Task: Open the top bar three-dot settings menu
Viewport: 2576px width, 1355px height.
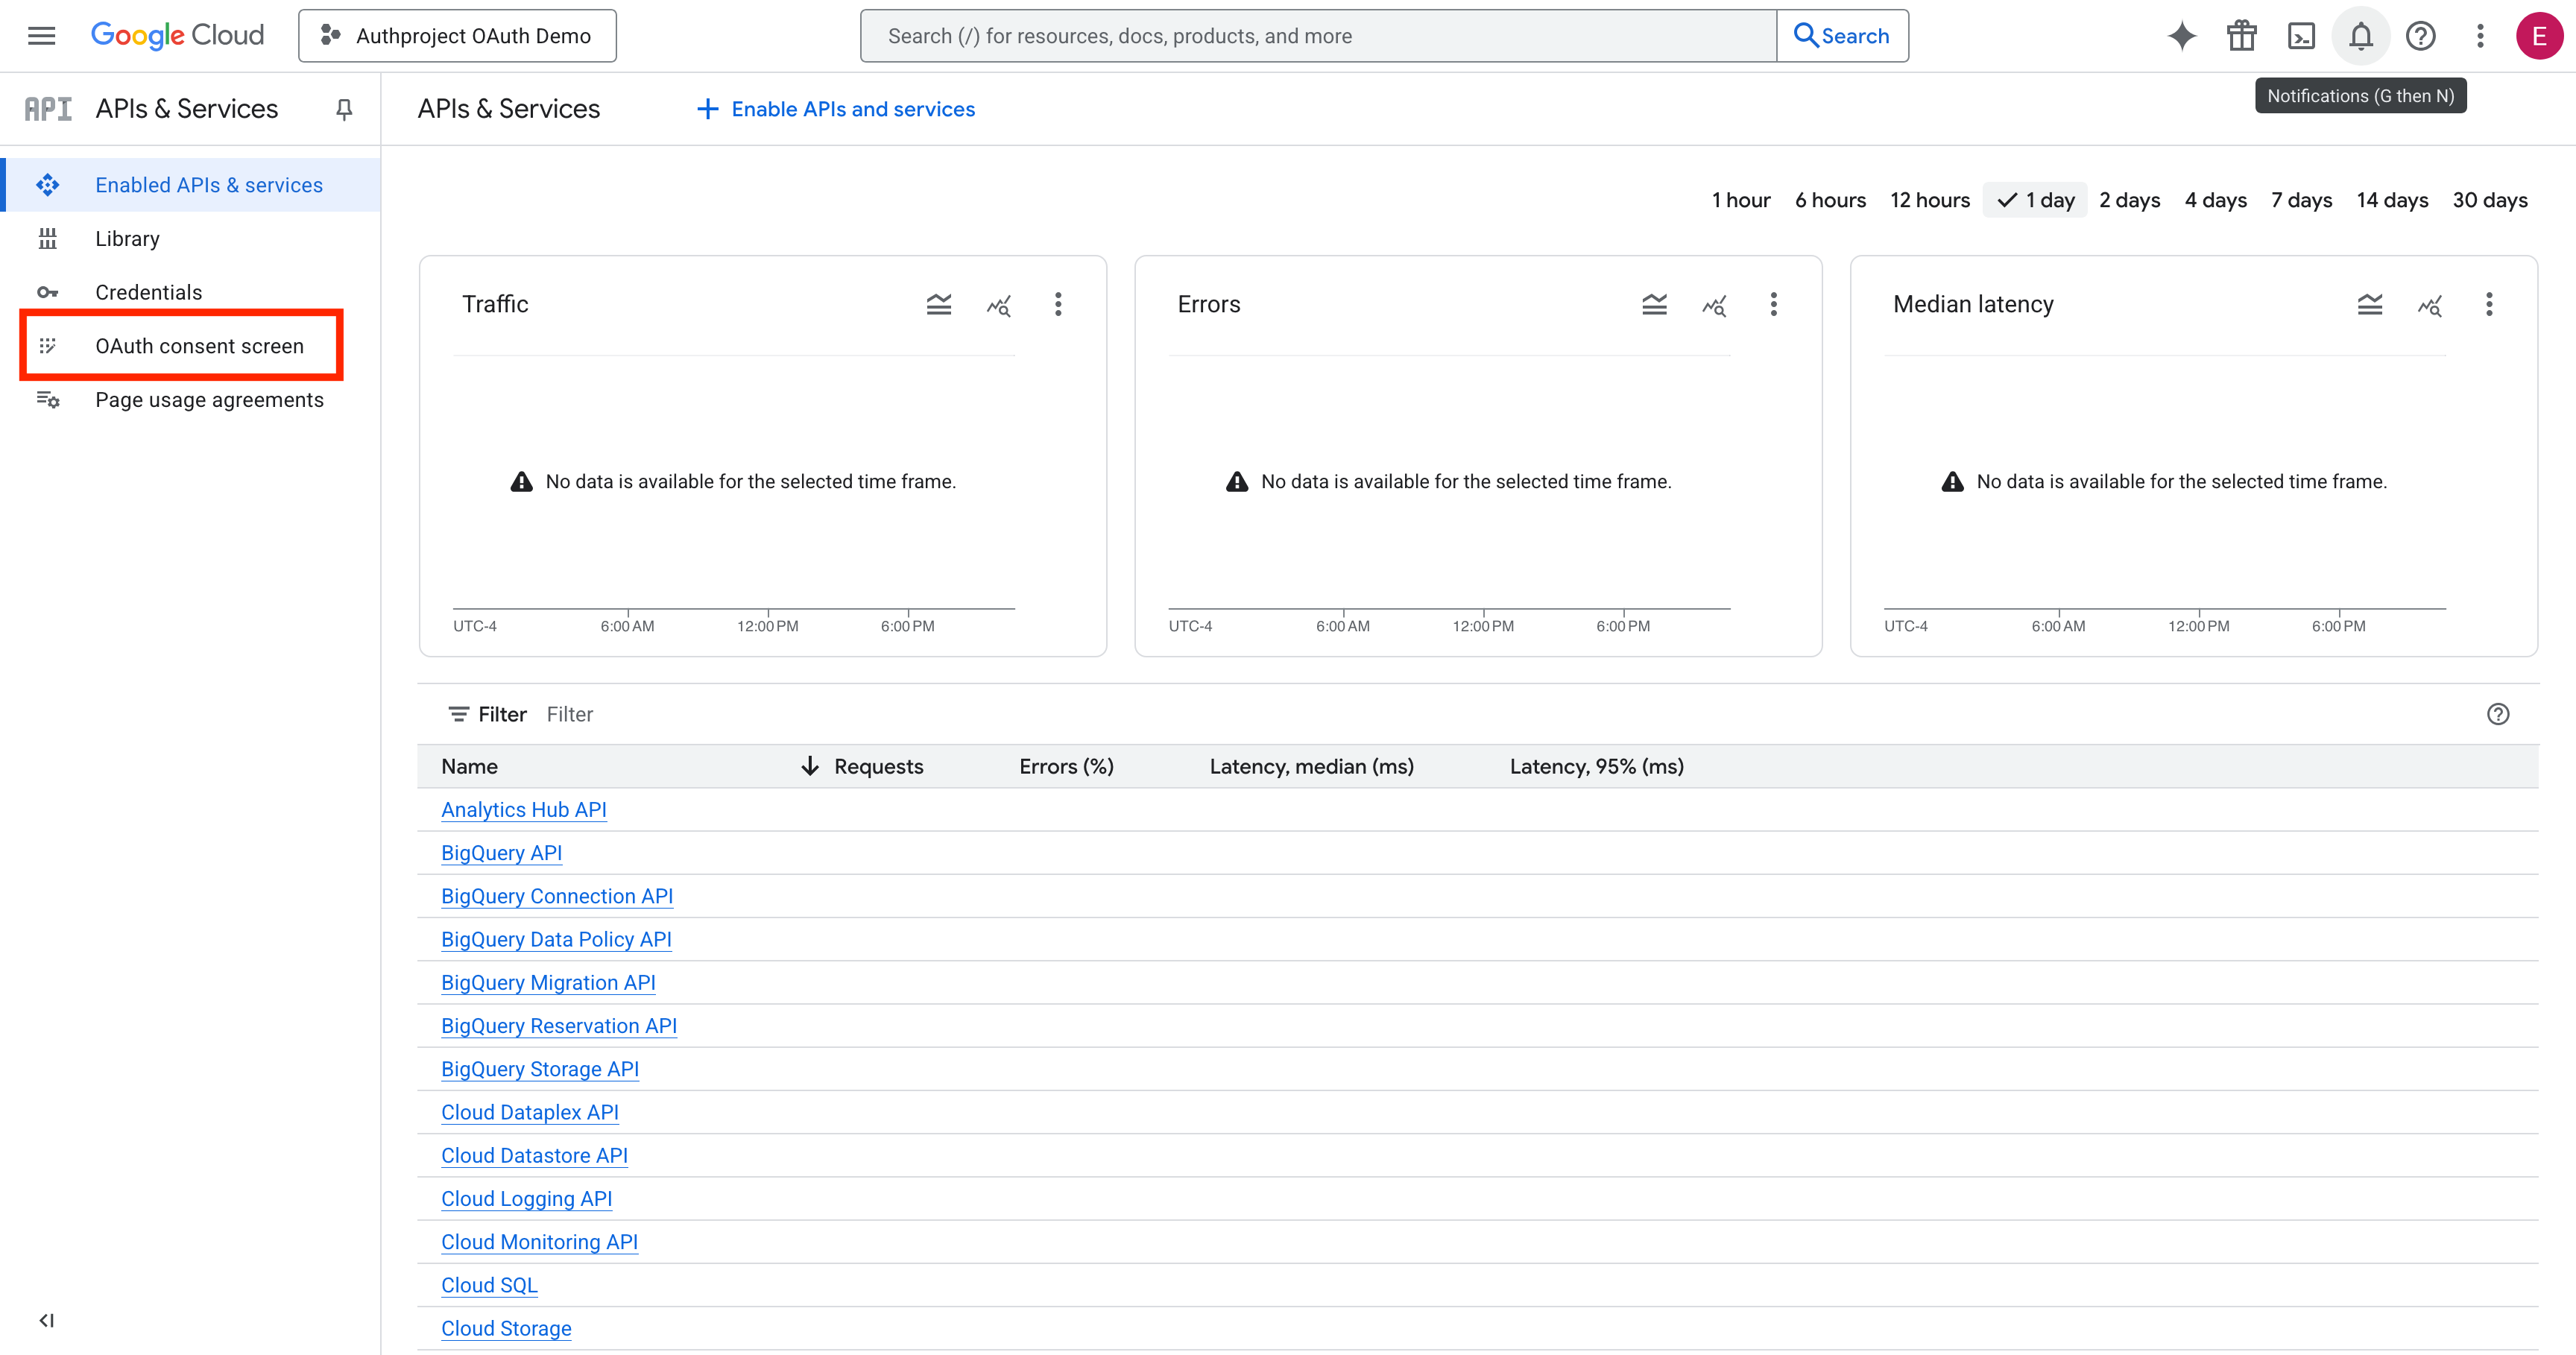Action: (x=2480, y=36)
